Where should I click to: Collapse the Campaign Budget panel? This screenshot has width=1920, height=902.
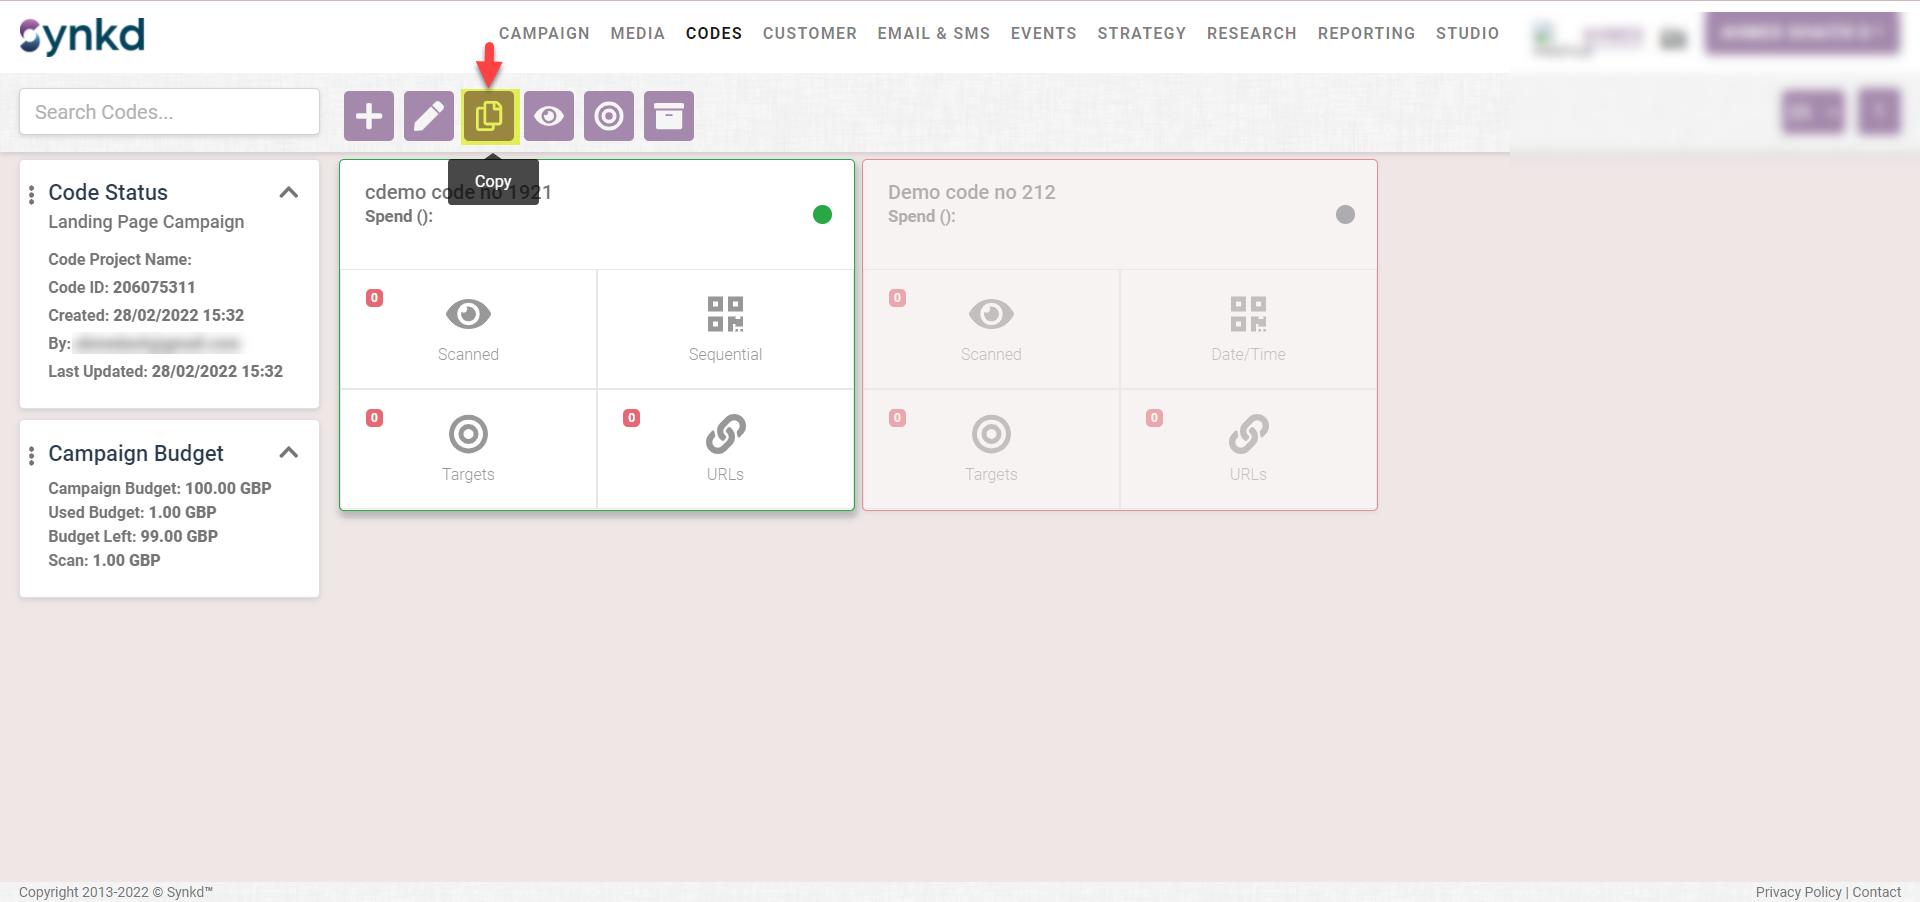click(x=289, y=453)
